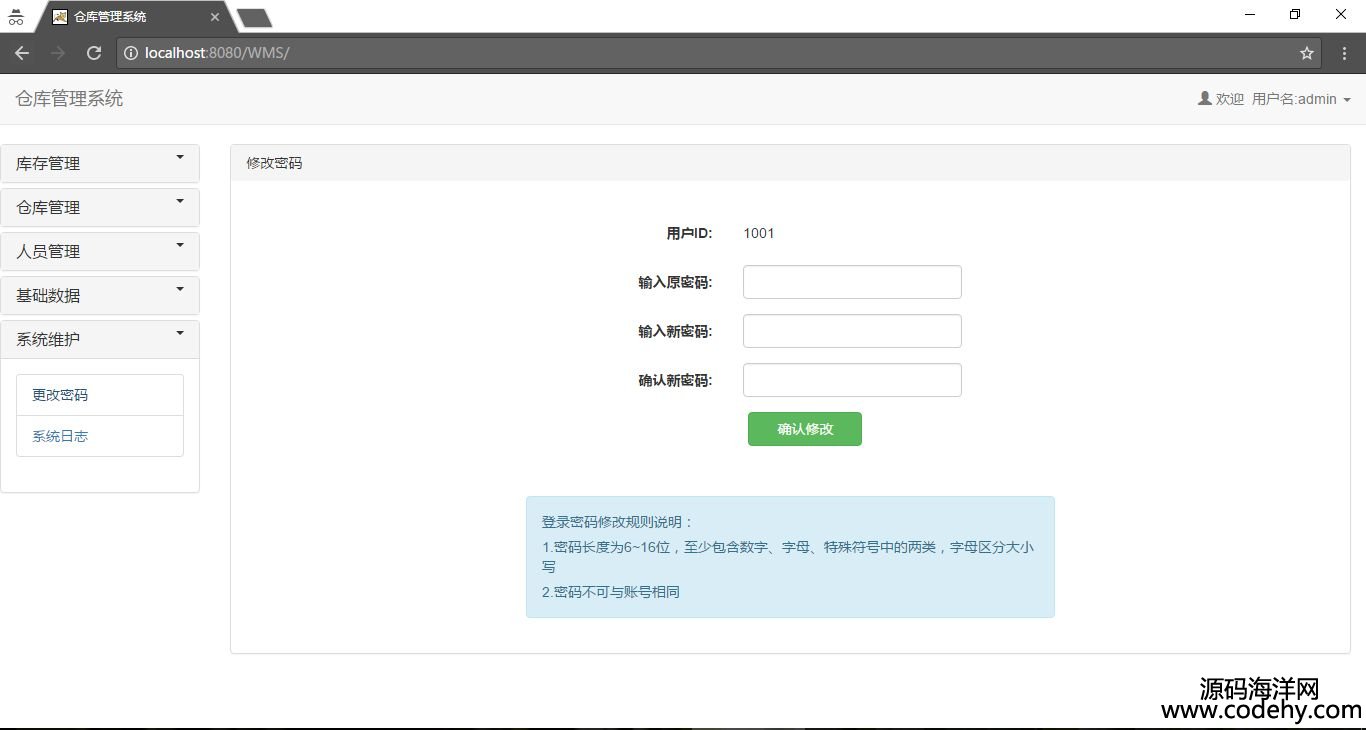Expand the 库存管理 sidebar section
The width and height of the screenshot is (1366, 730).
pyautogui.click(x=100, y=163)
